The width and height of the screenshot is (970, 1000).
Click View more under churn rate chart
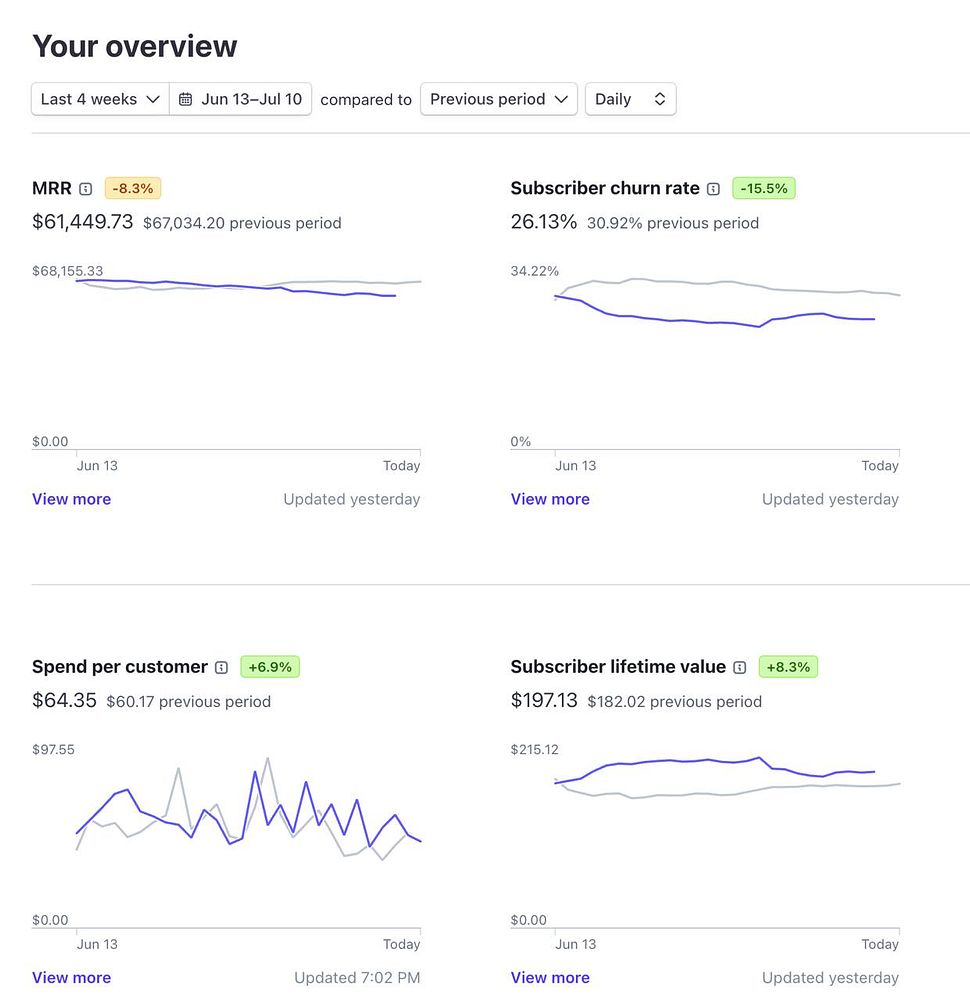point(550,499)
